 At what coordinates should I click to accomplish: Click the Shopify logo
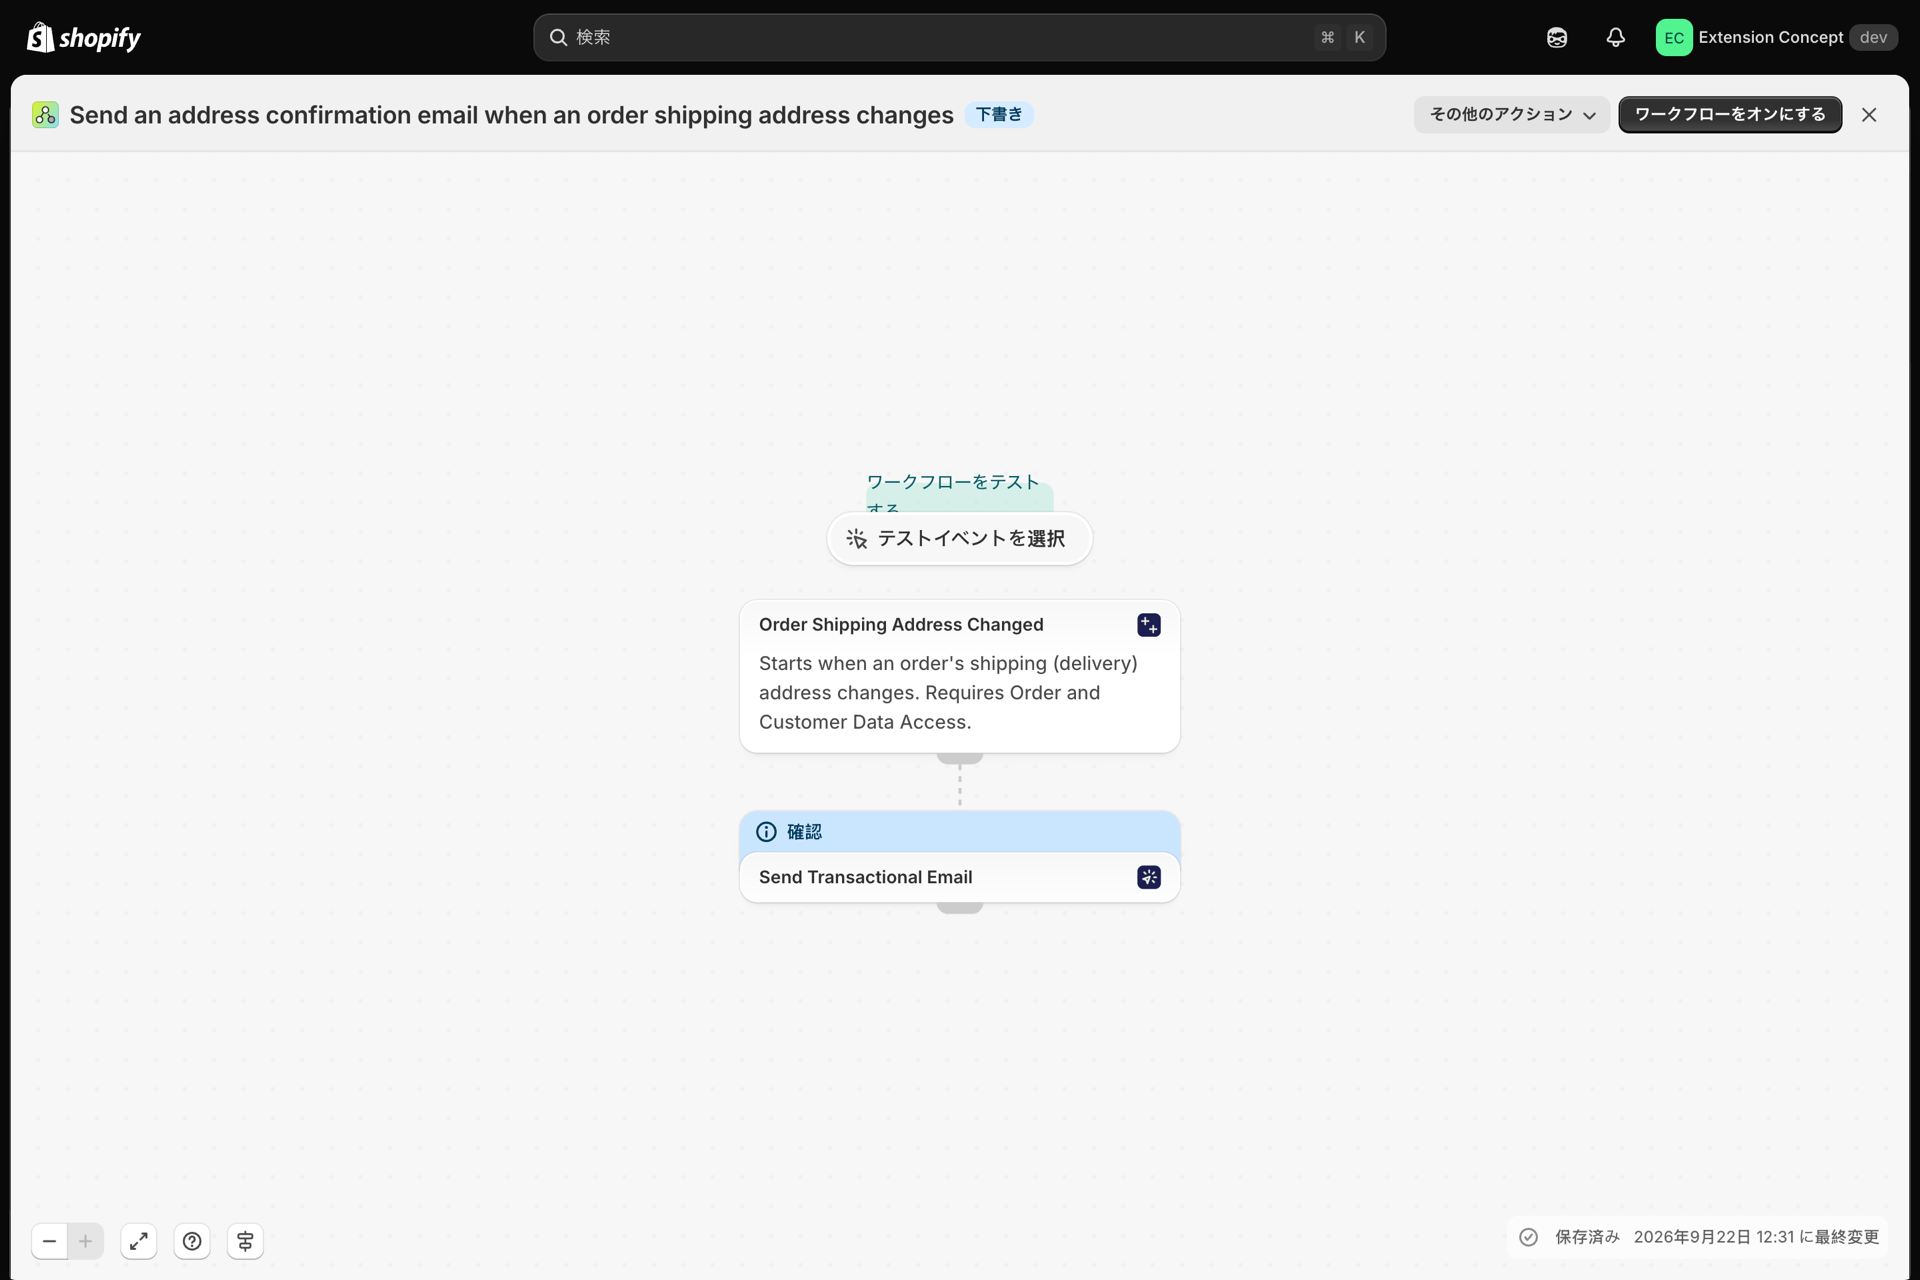84,37
